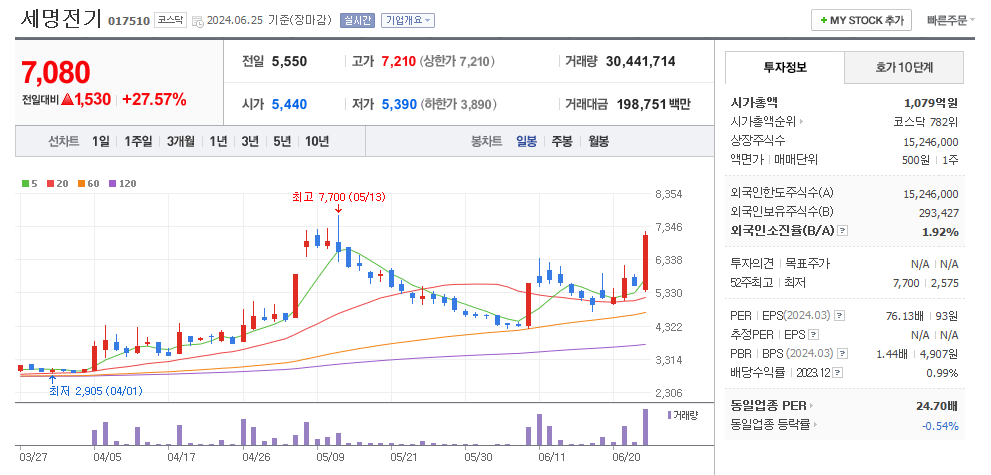Select the 1년 line chart period
The width and height of the screenshot is (991, 475).
tap(218, 141)
